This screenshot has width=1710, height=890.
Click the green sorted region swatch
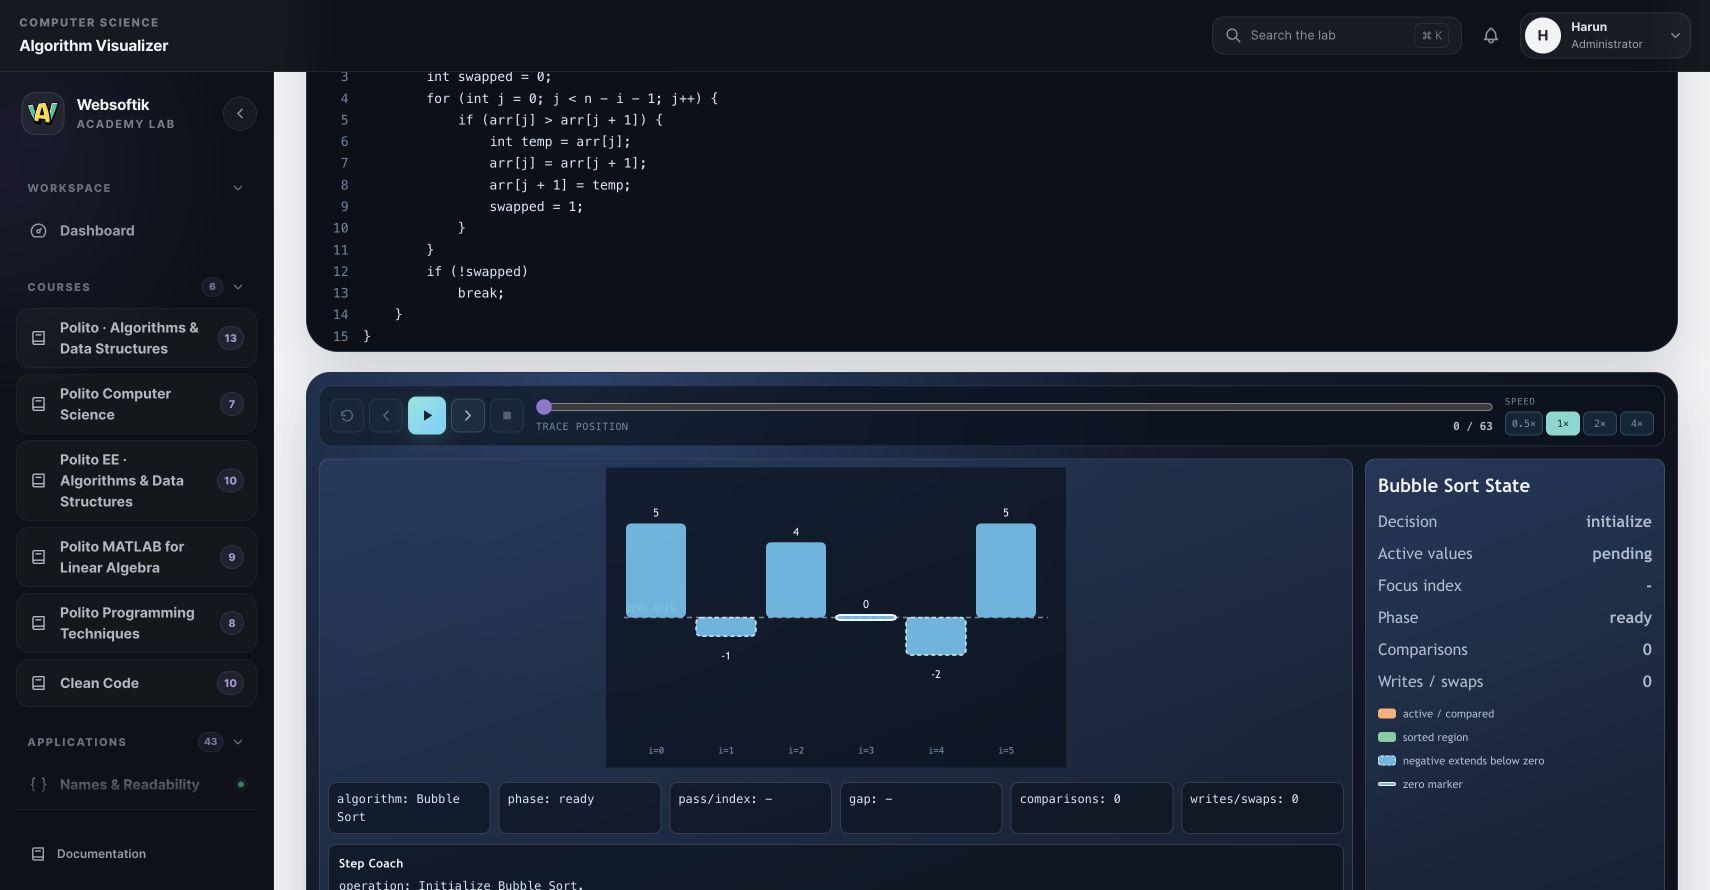pos(1387,737)
